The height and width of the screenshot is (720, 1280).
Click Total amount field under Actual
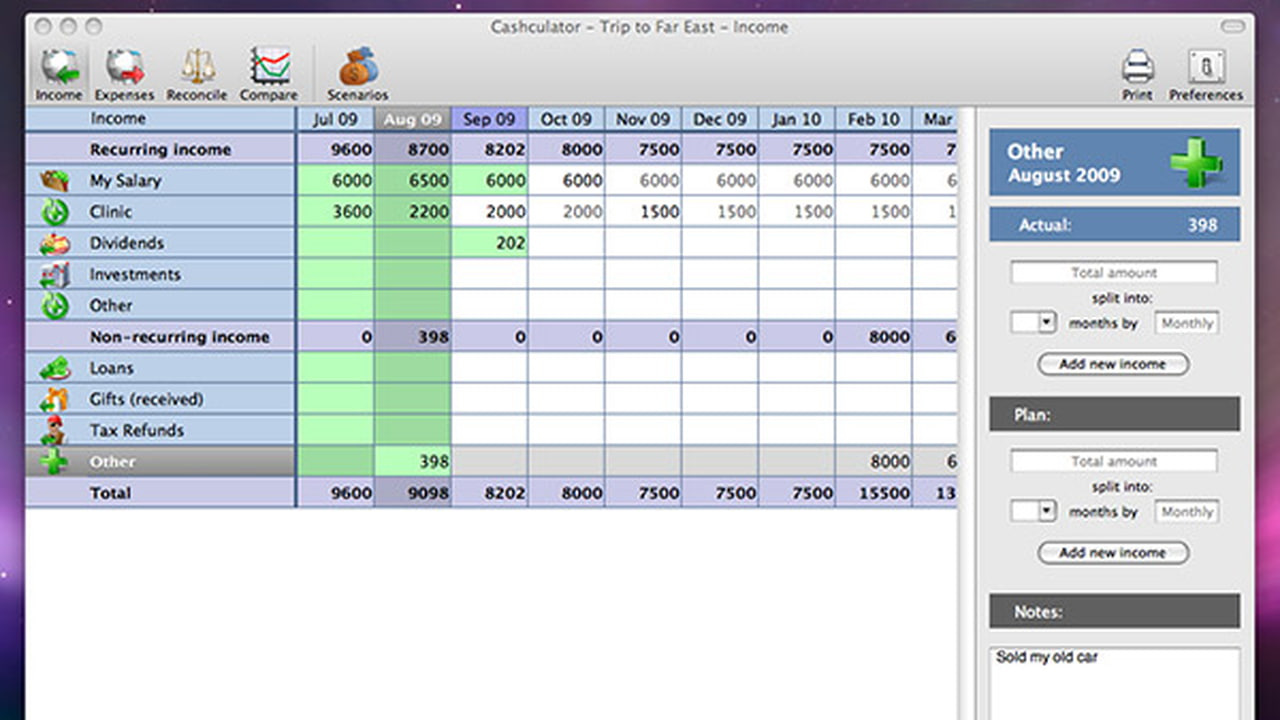point(1114,272)
